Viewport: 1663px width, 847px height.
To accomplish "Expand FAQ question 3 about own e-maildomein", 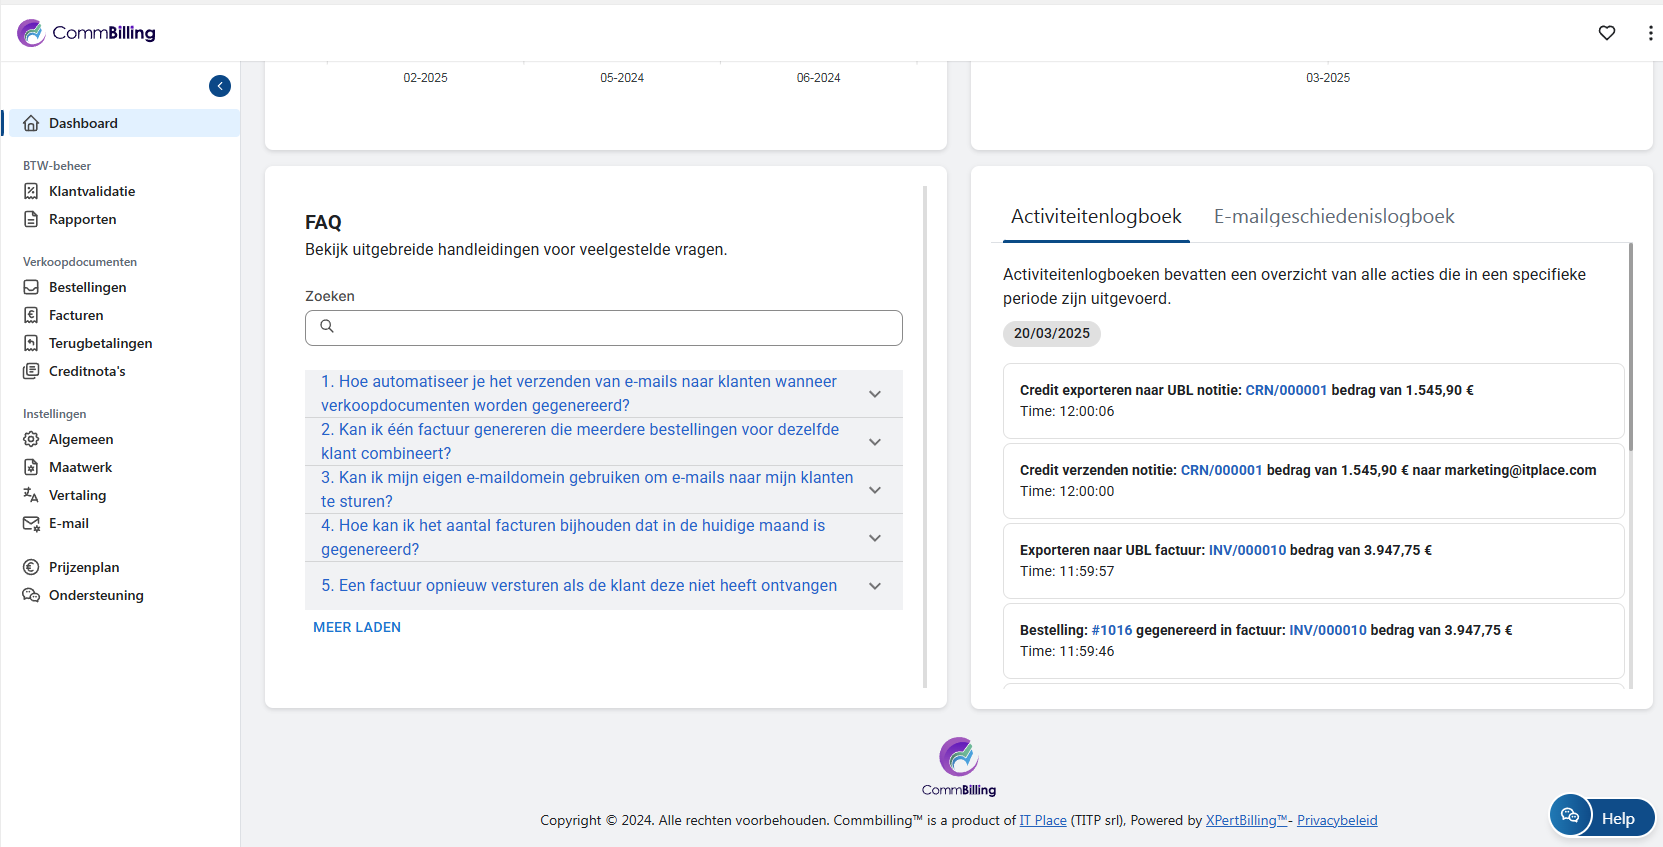I will tap(874, 490).
